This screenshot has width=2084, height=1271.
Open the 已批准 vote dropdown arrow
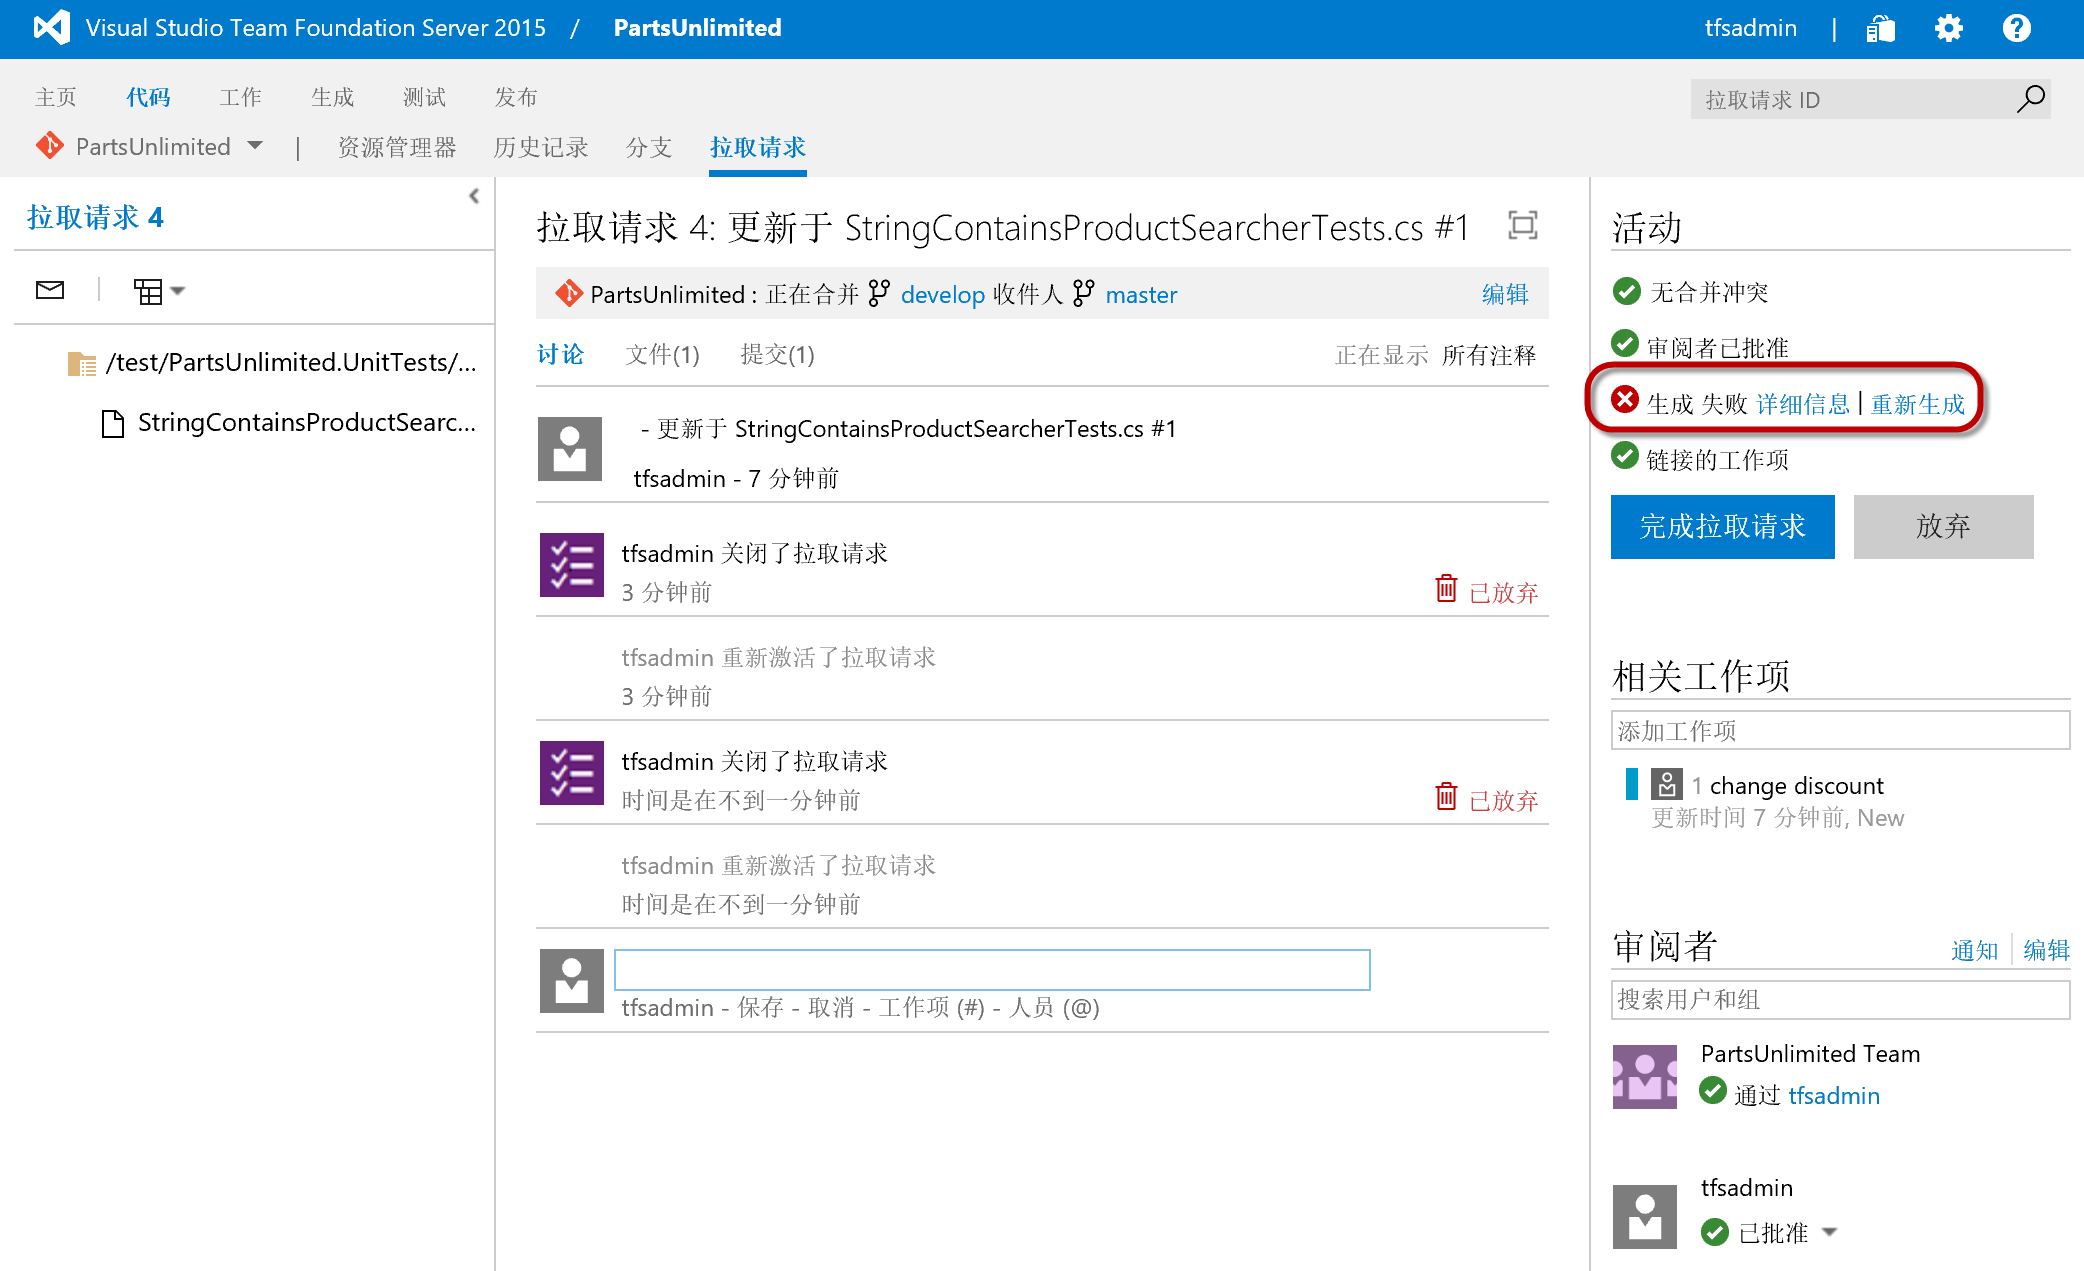pyautogui.click(x=1830, y=1232)
